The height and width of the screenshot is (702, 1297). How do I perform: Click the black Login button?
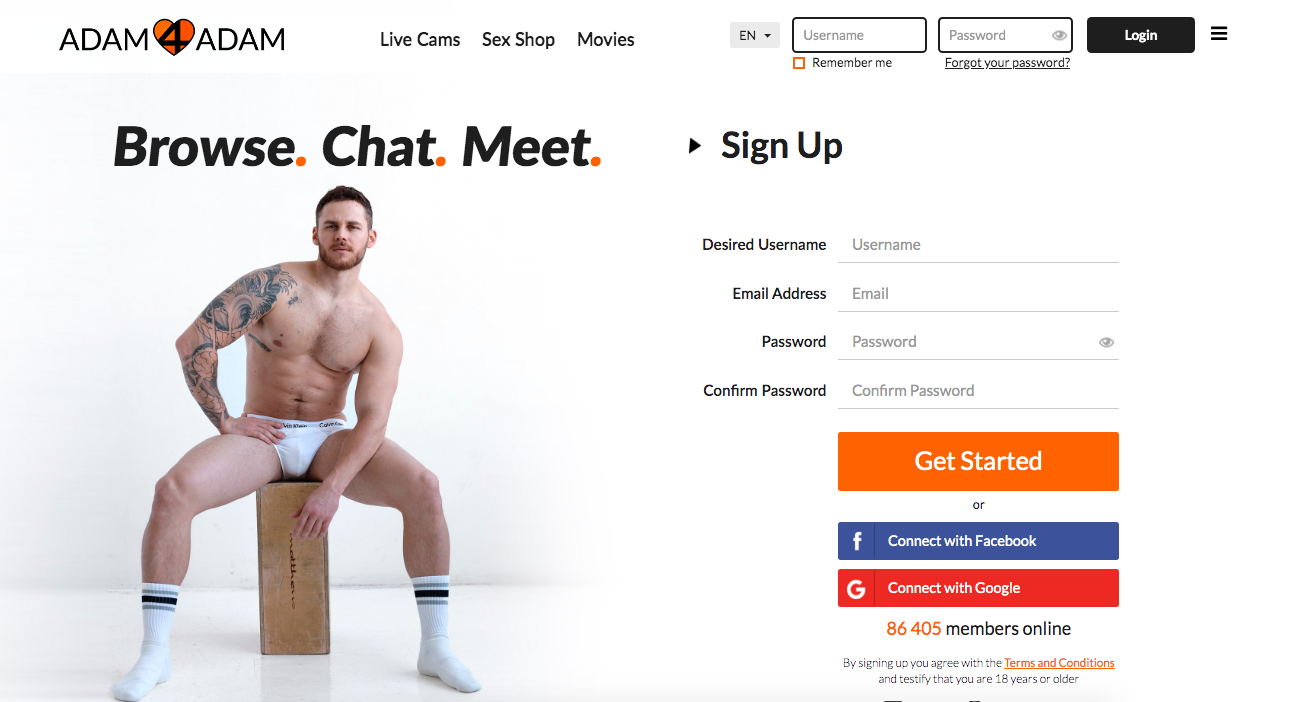tap(1141, 35)
